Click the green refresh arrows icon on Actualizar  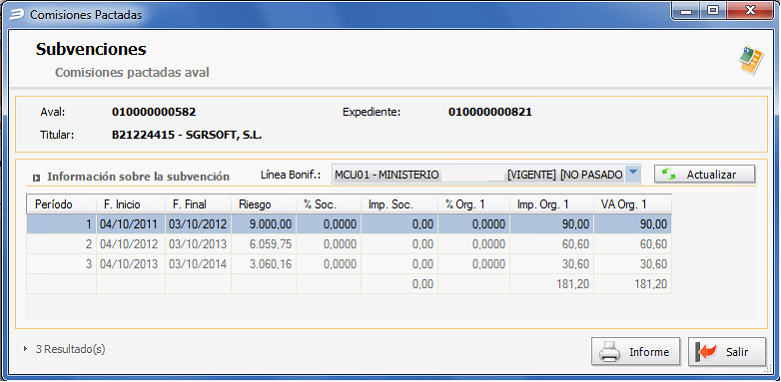point(669,175)
